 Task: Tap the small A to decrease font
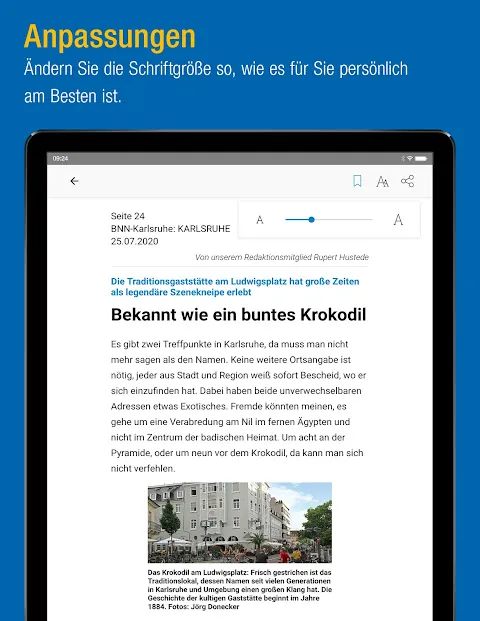click(x=260, y=220)
